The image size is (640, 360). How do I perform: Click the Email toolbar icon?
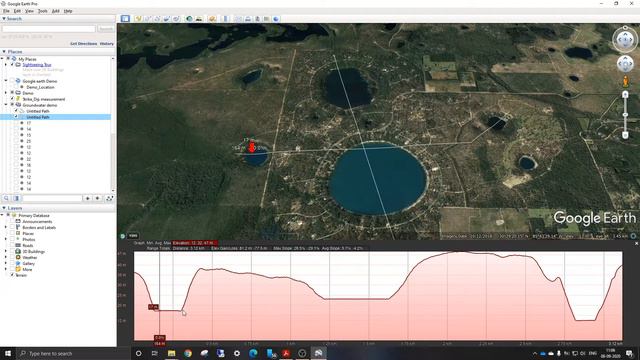[x=238, y=19]
